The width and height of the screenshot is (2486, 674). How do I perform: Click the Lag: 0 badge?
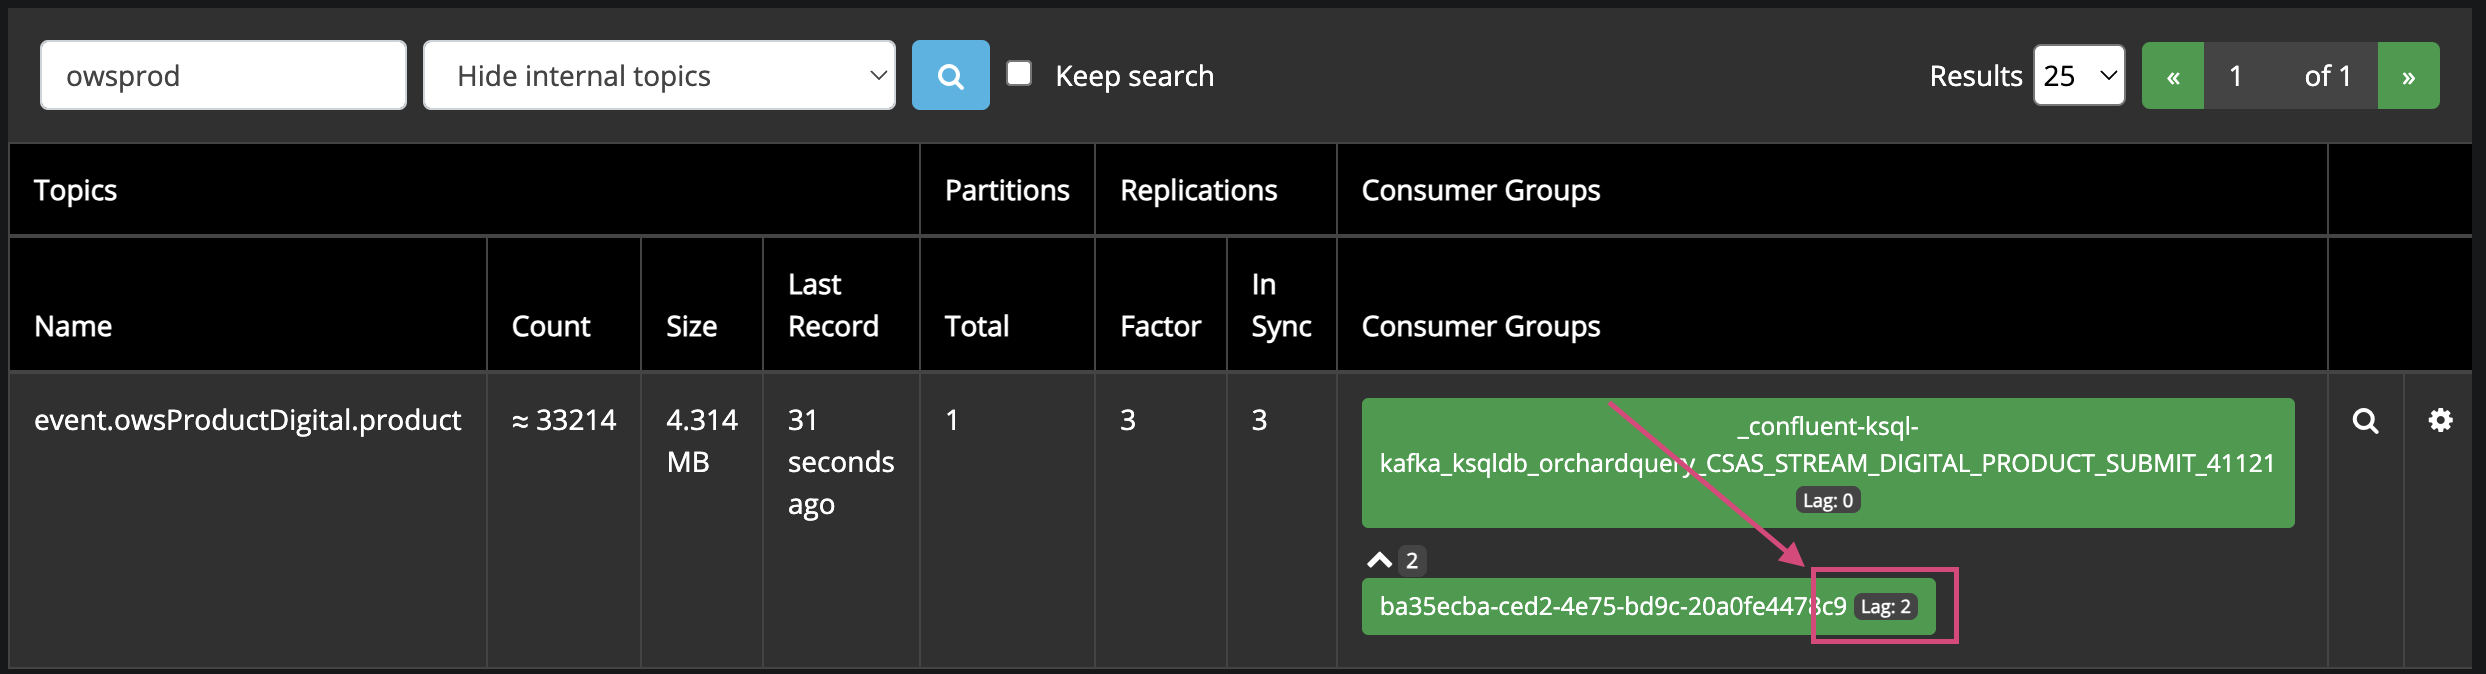tap(1828, 500)
